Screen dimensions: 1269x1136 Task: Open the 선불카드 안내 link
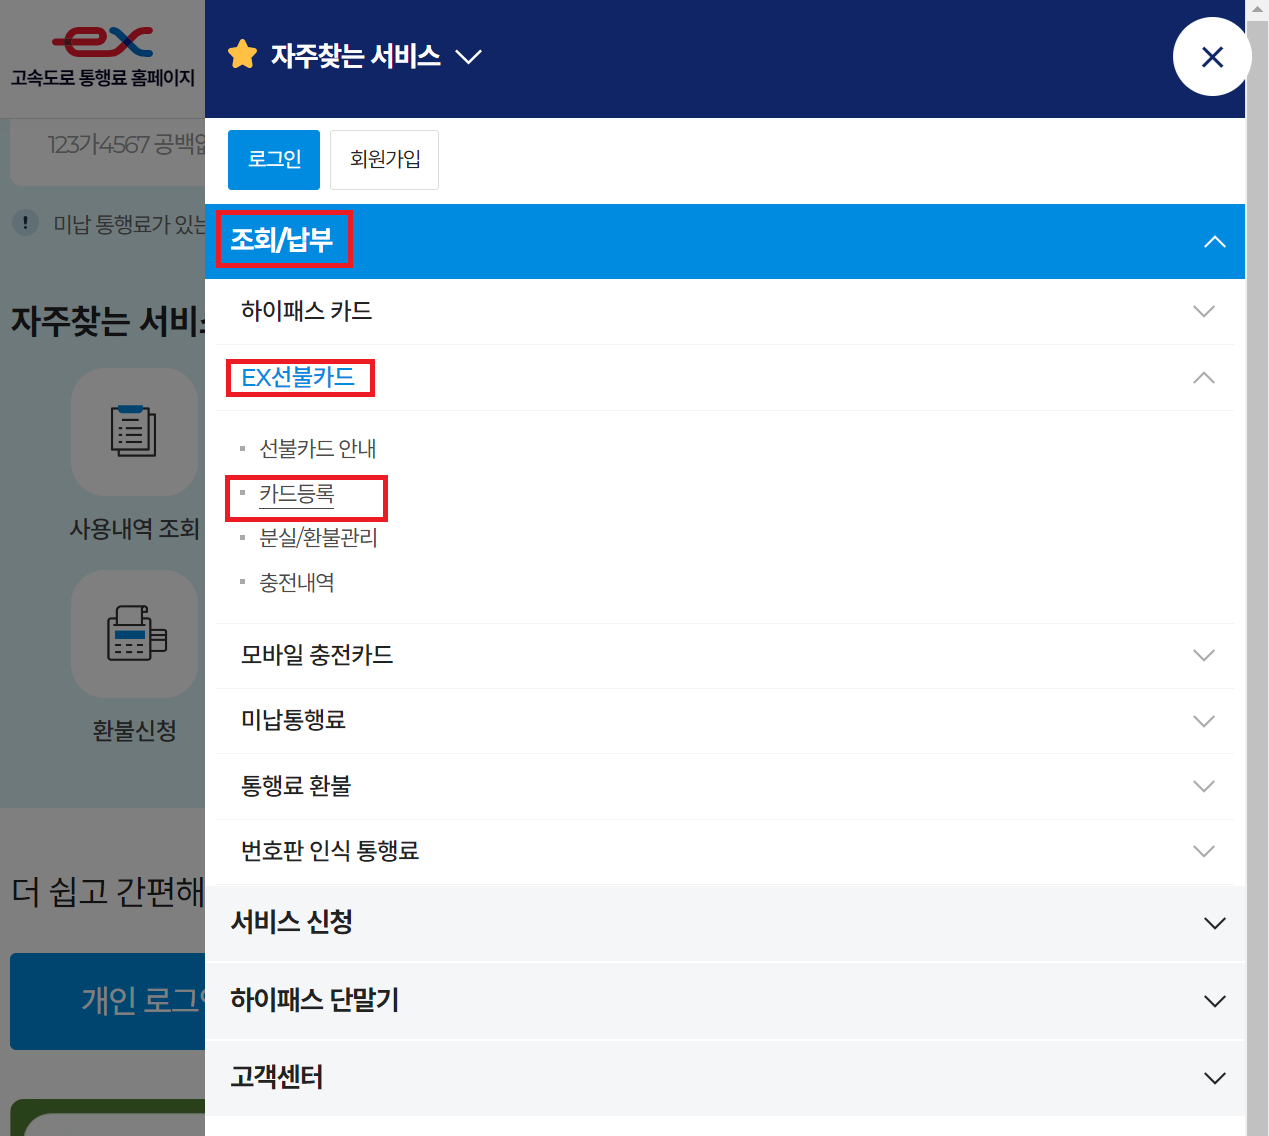coord(318,449)
